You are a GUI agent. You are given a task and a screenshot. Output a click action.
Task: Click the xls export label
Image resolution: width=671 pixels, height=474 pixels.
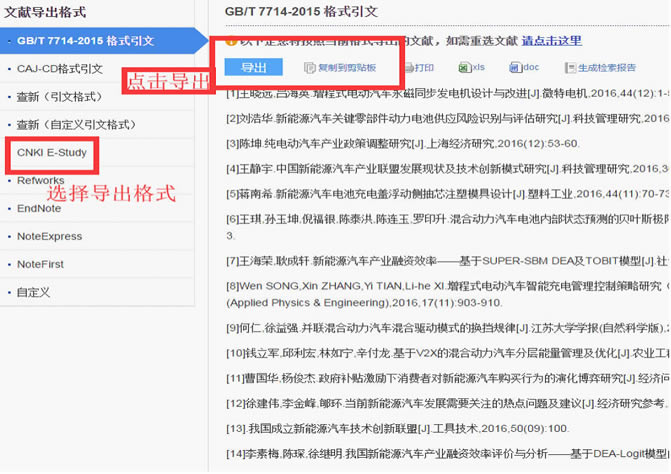coord(478,67)
